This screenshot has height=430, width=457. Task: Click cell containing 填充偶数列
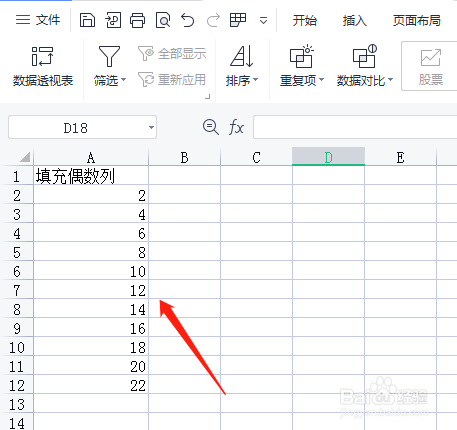coord(91,176)
